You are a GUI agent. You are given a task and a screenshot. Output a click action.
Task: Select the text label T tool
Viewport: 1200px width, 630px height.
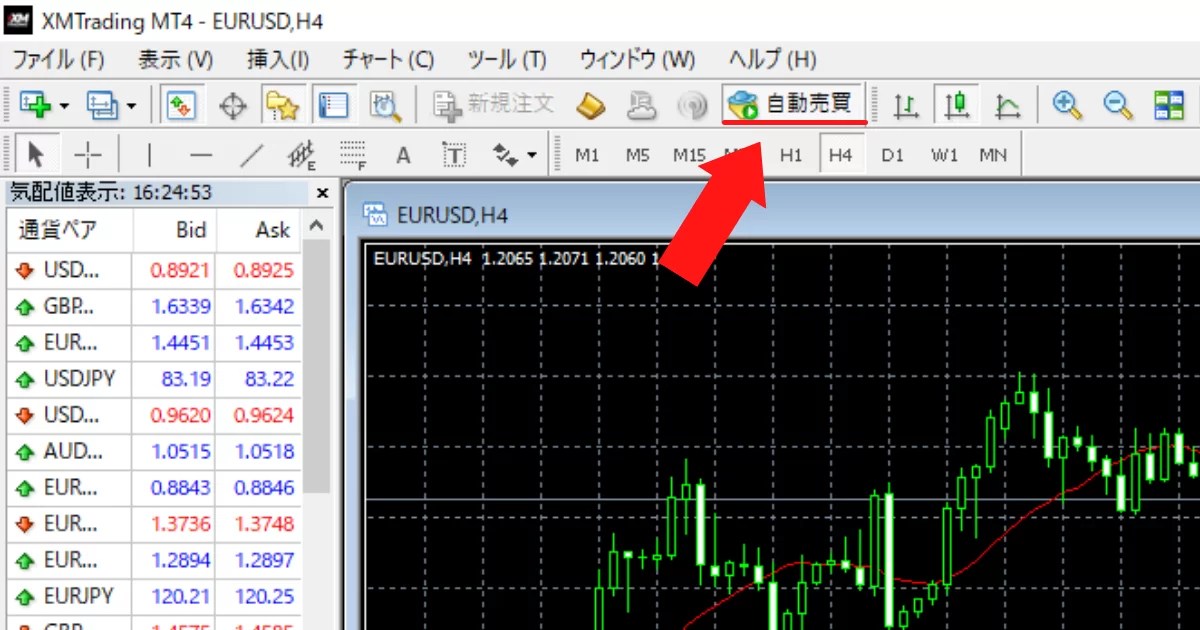454,155
